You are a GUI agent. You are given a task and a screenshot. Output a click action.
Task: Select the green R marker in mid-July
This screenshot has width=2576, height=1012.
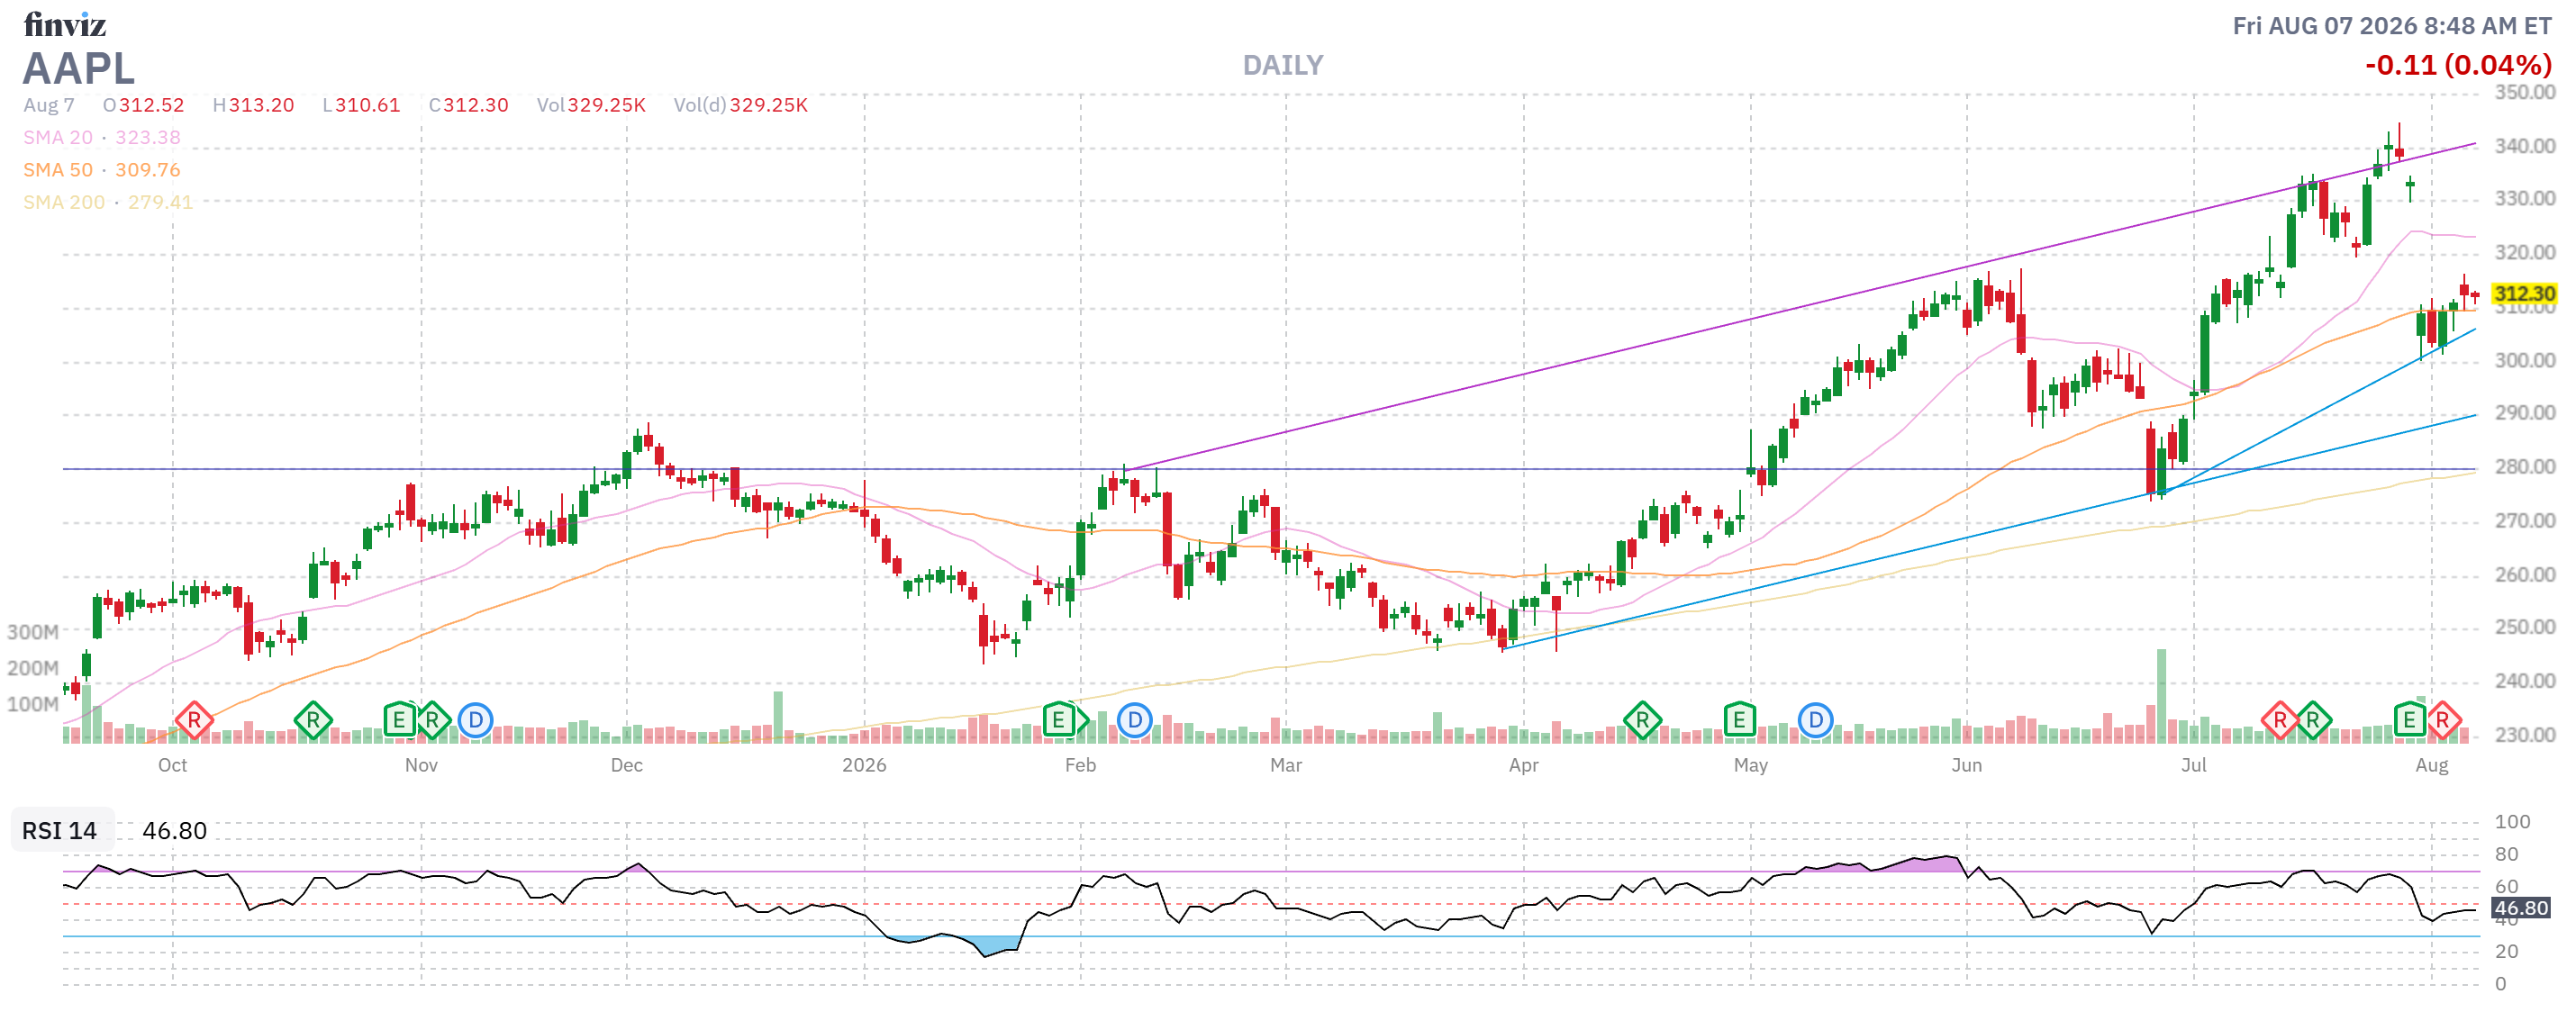coord(2313,720)
